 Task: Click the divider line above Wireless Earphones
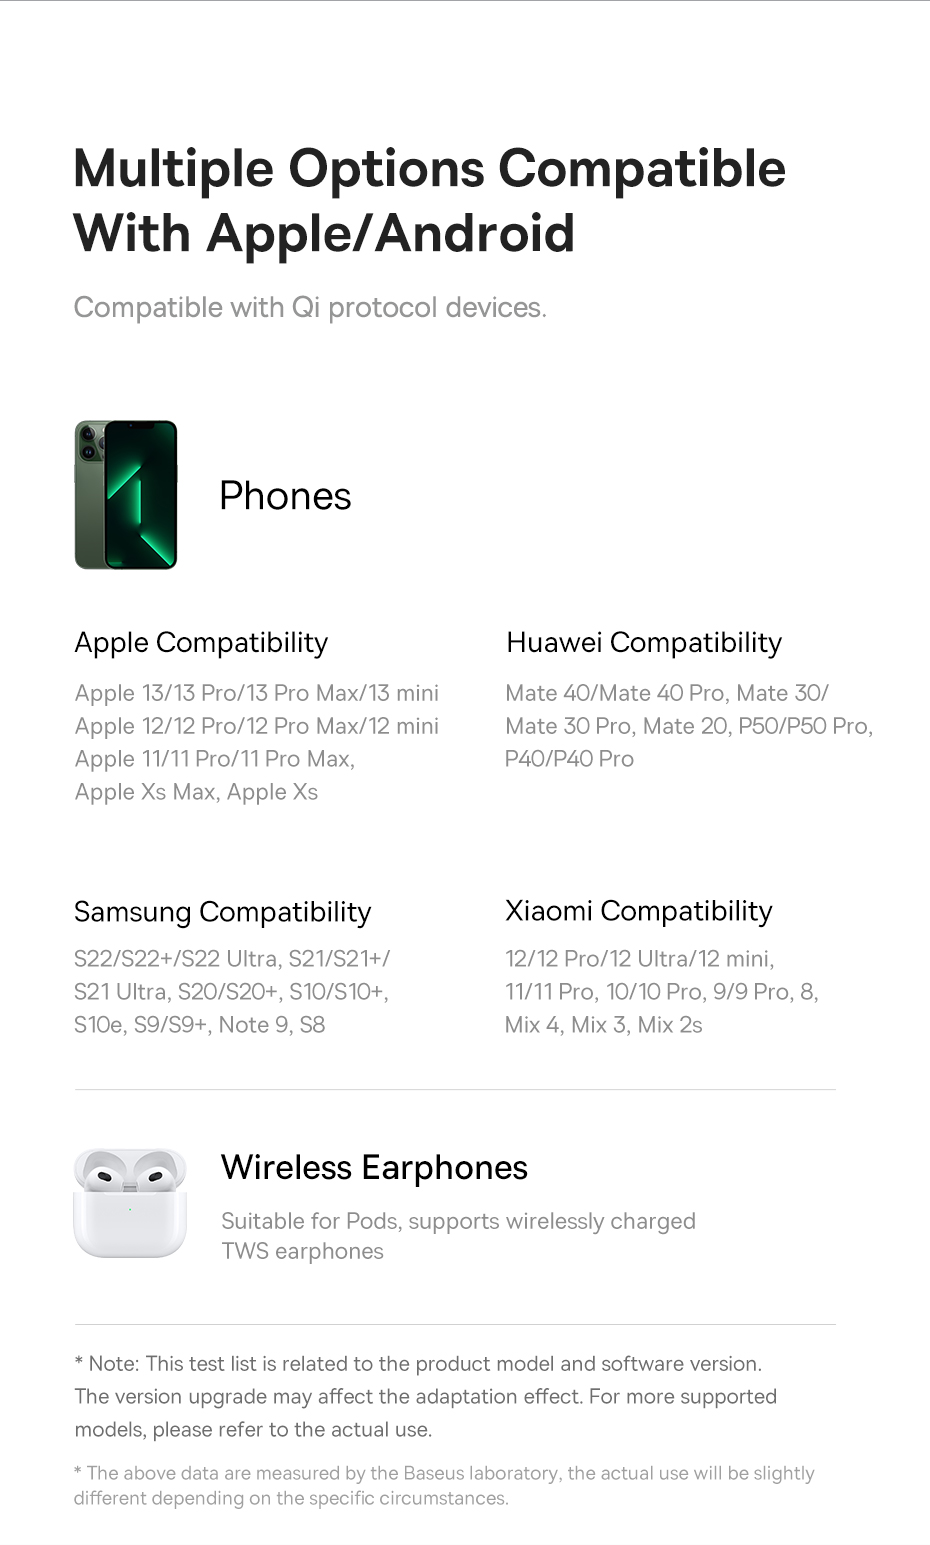click(455, 1089)
